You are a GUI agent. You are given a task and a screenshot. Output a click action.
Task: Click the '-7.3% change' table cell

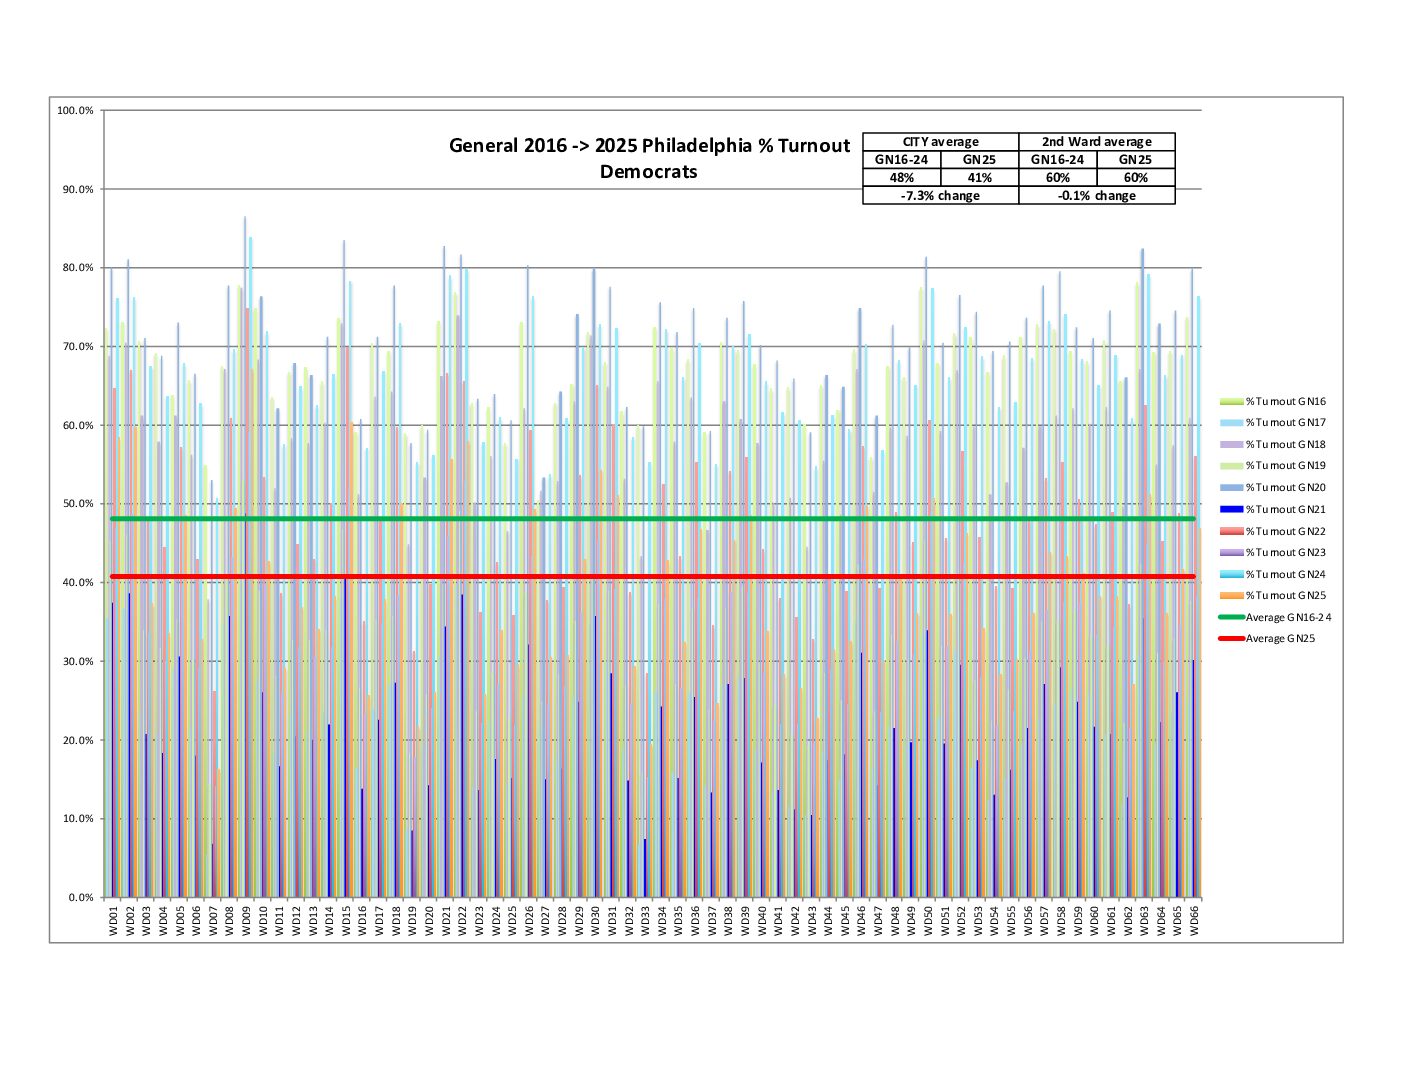tap(940, 196)
